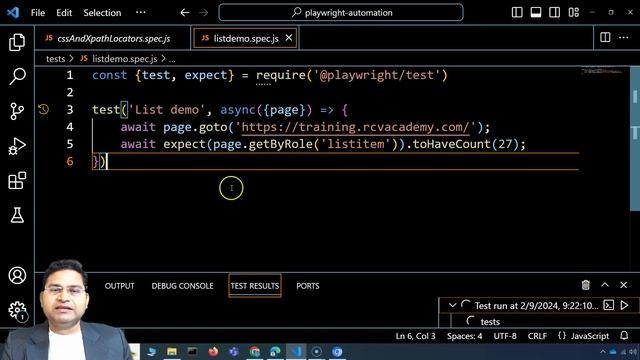Screen dimensions: 640x360
Task: Open the Accounts menu icon
Action: (17, 276)
